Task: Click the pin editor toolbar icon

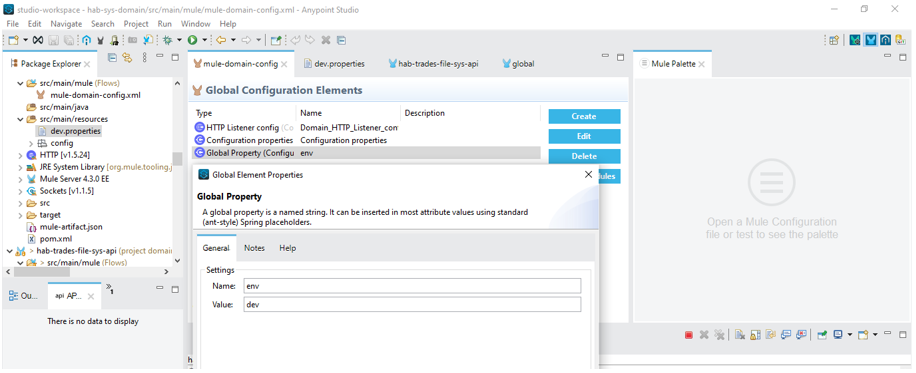Action: tap(276, 40)
